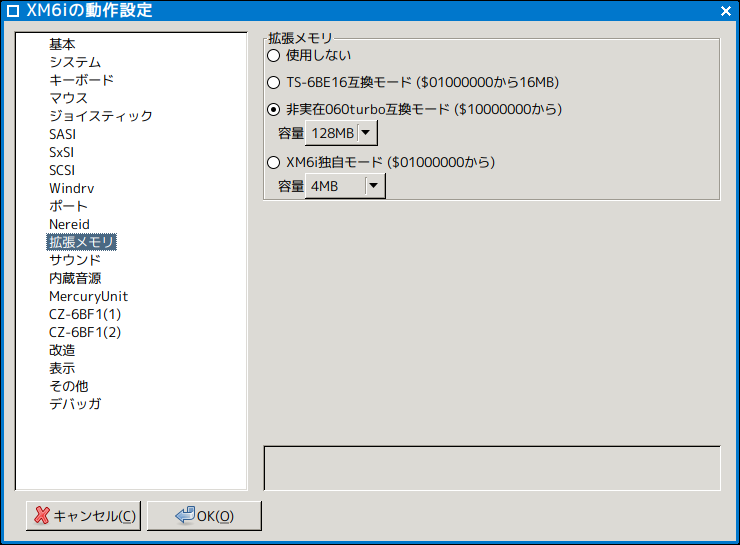Select 非実在060turbo互換モード radio button

pos(274,109)
